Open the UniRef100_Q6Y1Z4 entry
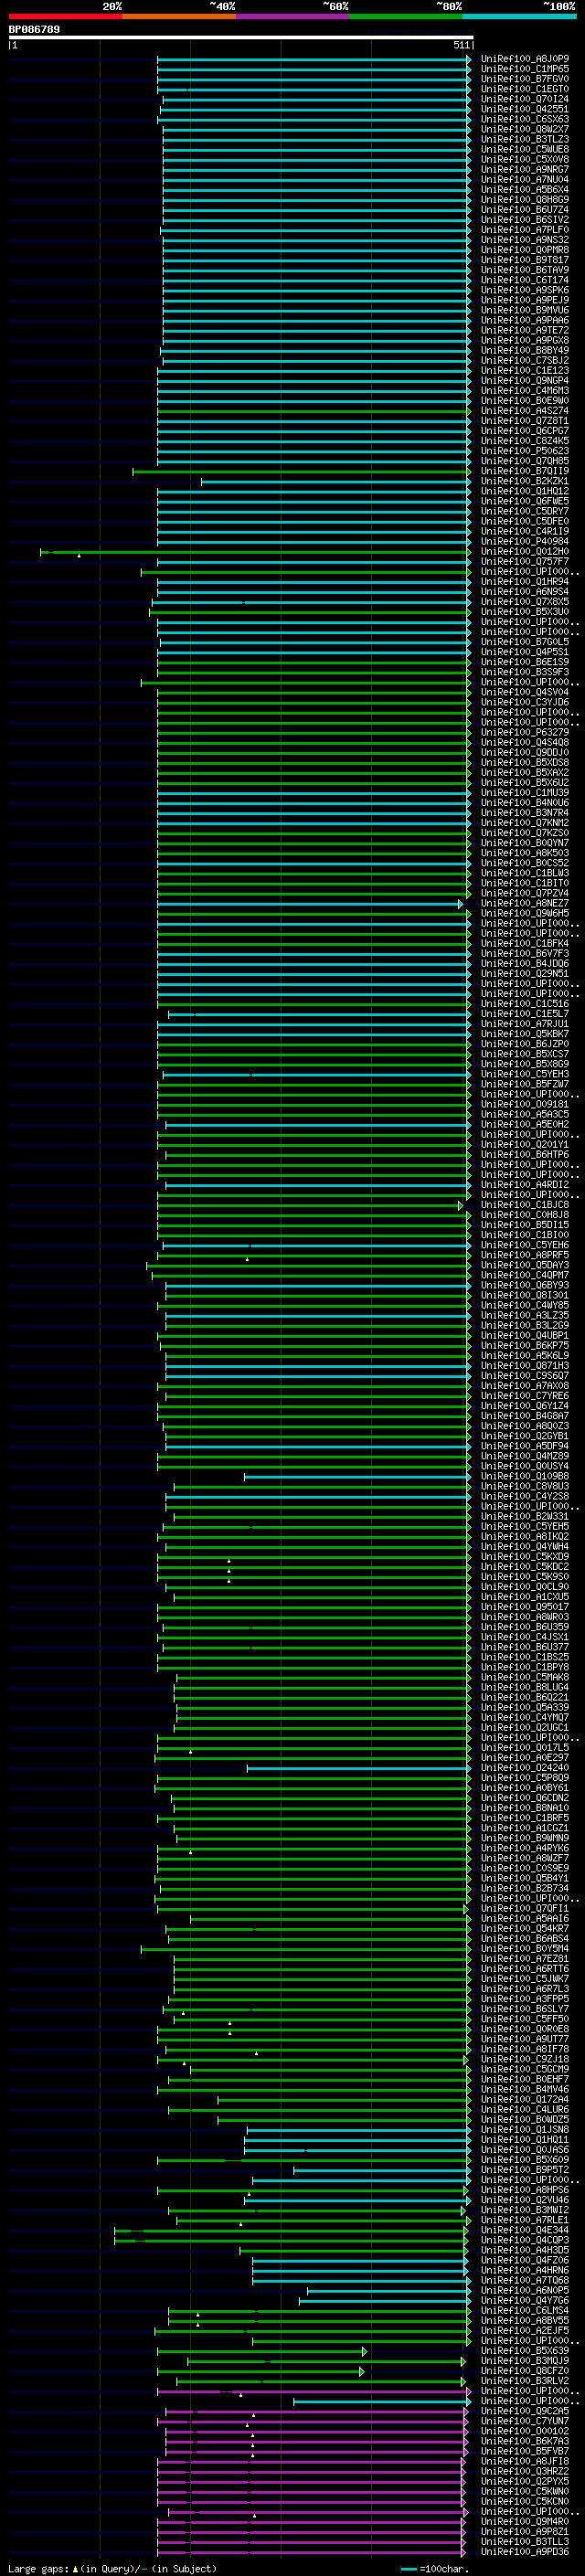The image size is (585, 2576). [x=525, y=1406]
